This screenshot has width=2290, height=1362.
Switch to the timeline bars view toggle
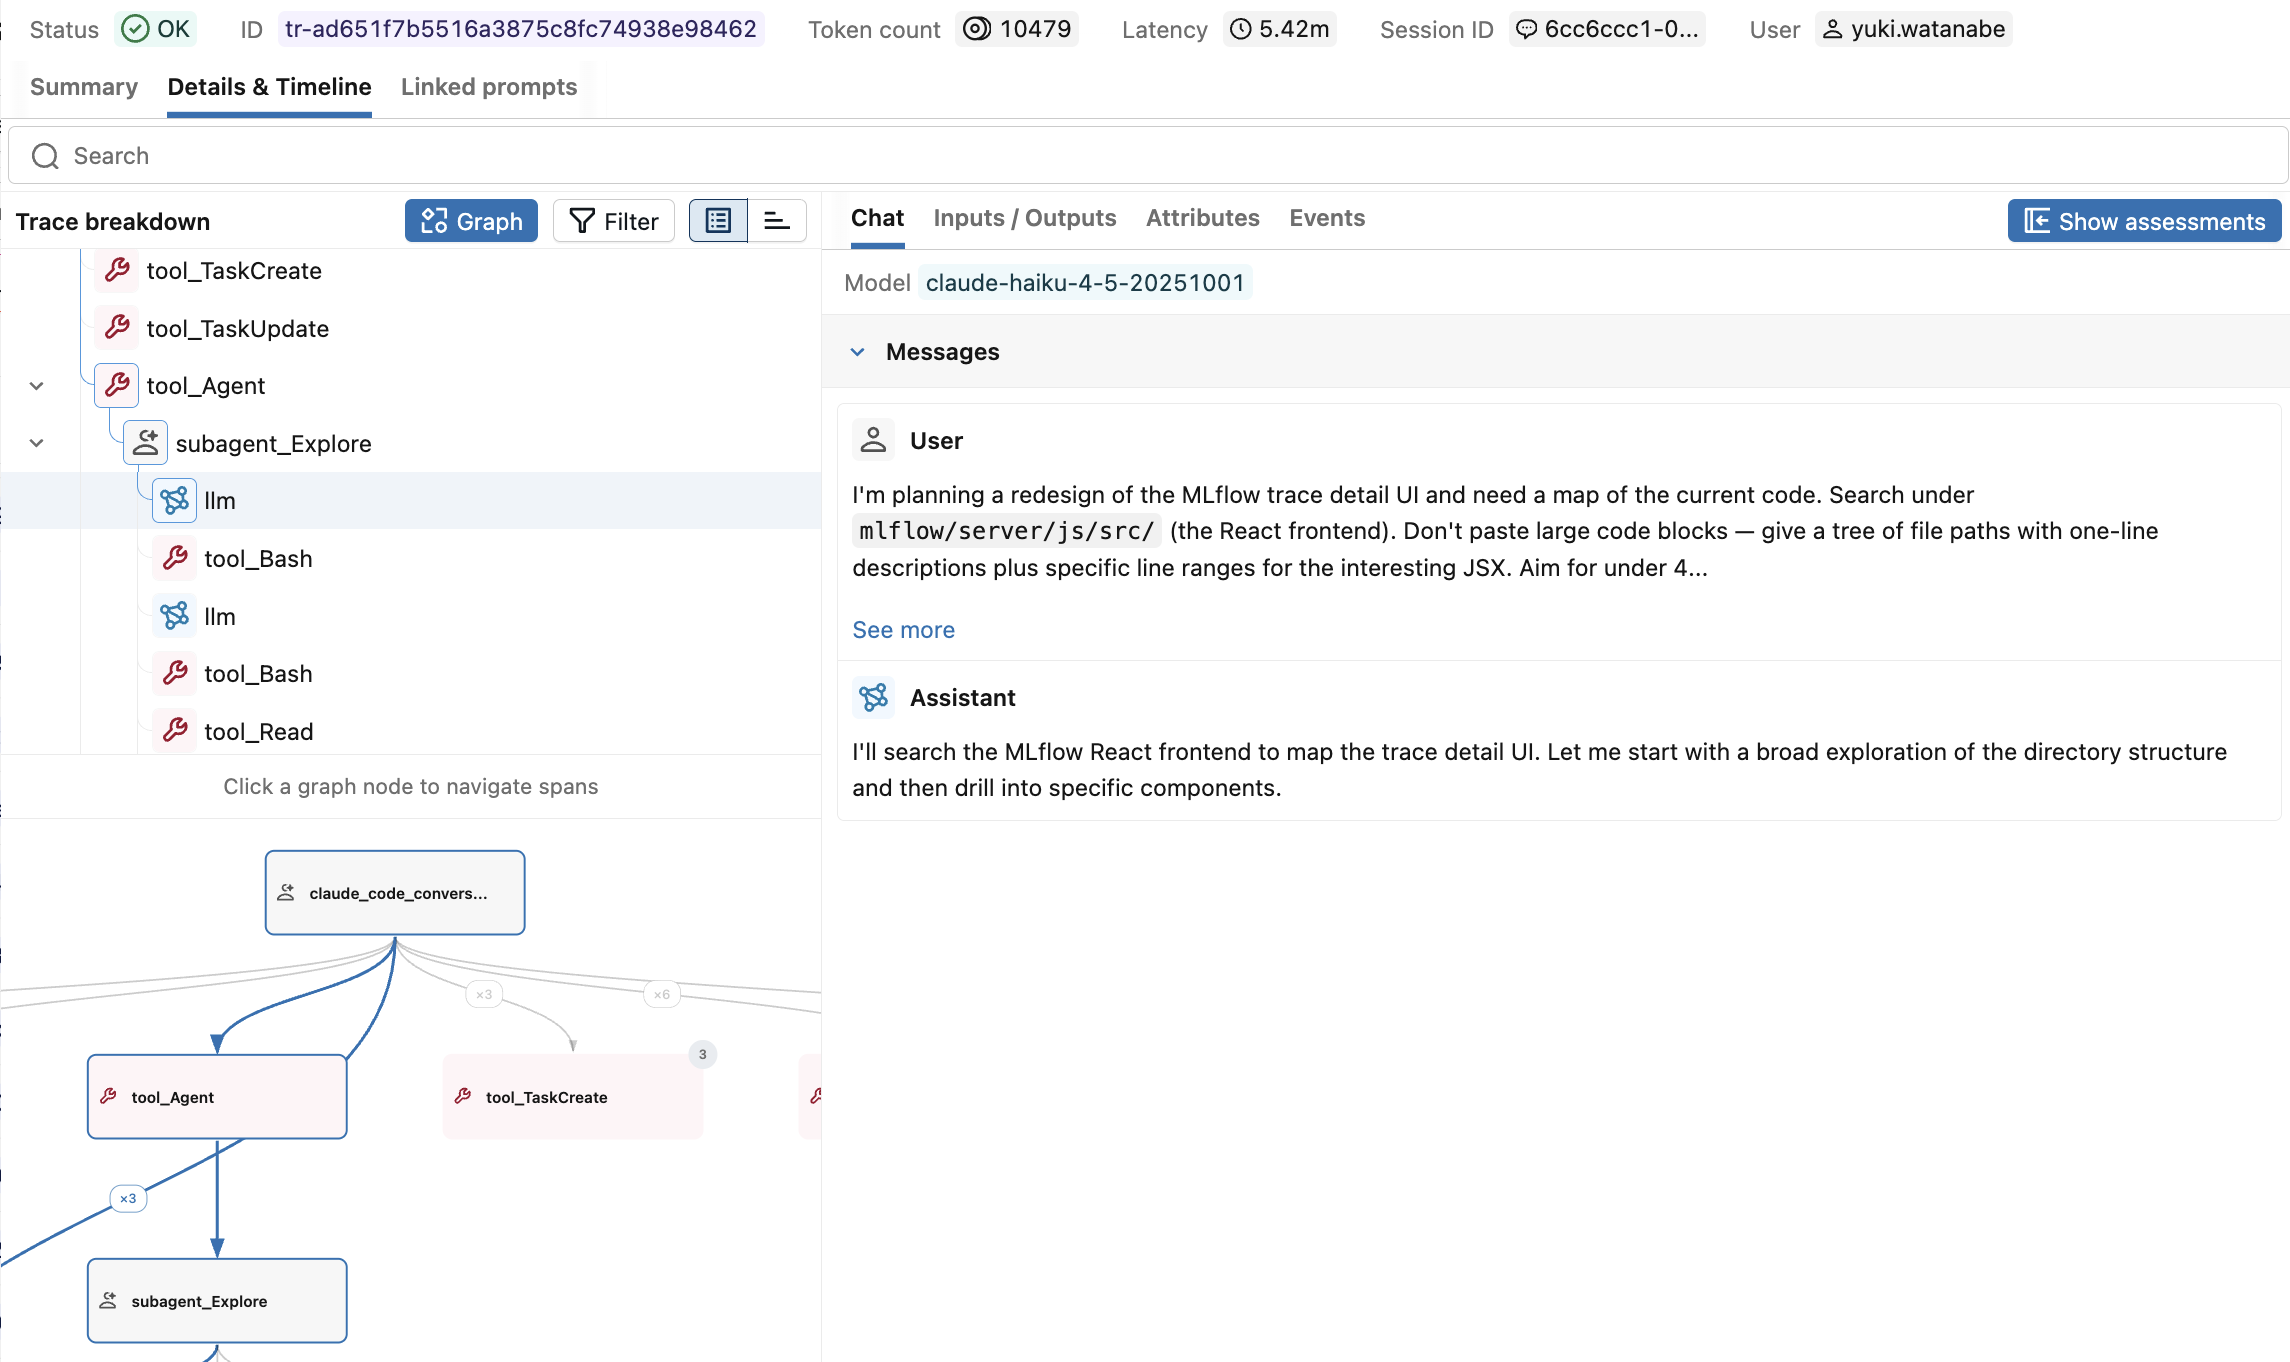pos(777,221)
